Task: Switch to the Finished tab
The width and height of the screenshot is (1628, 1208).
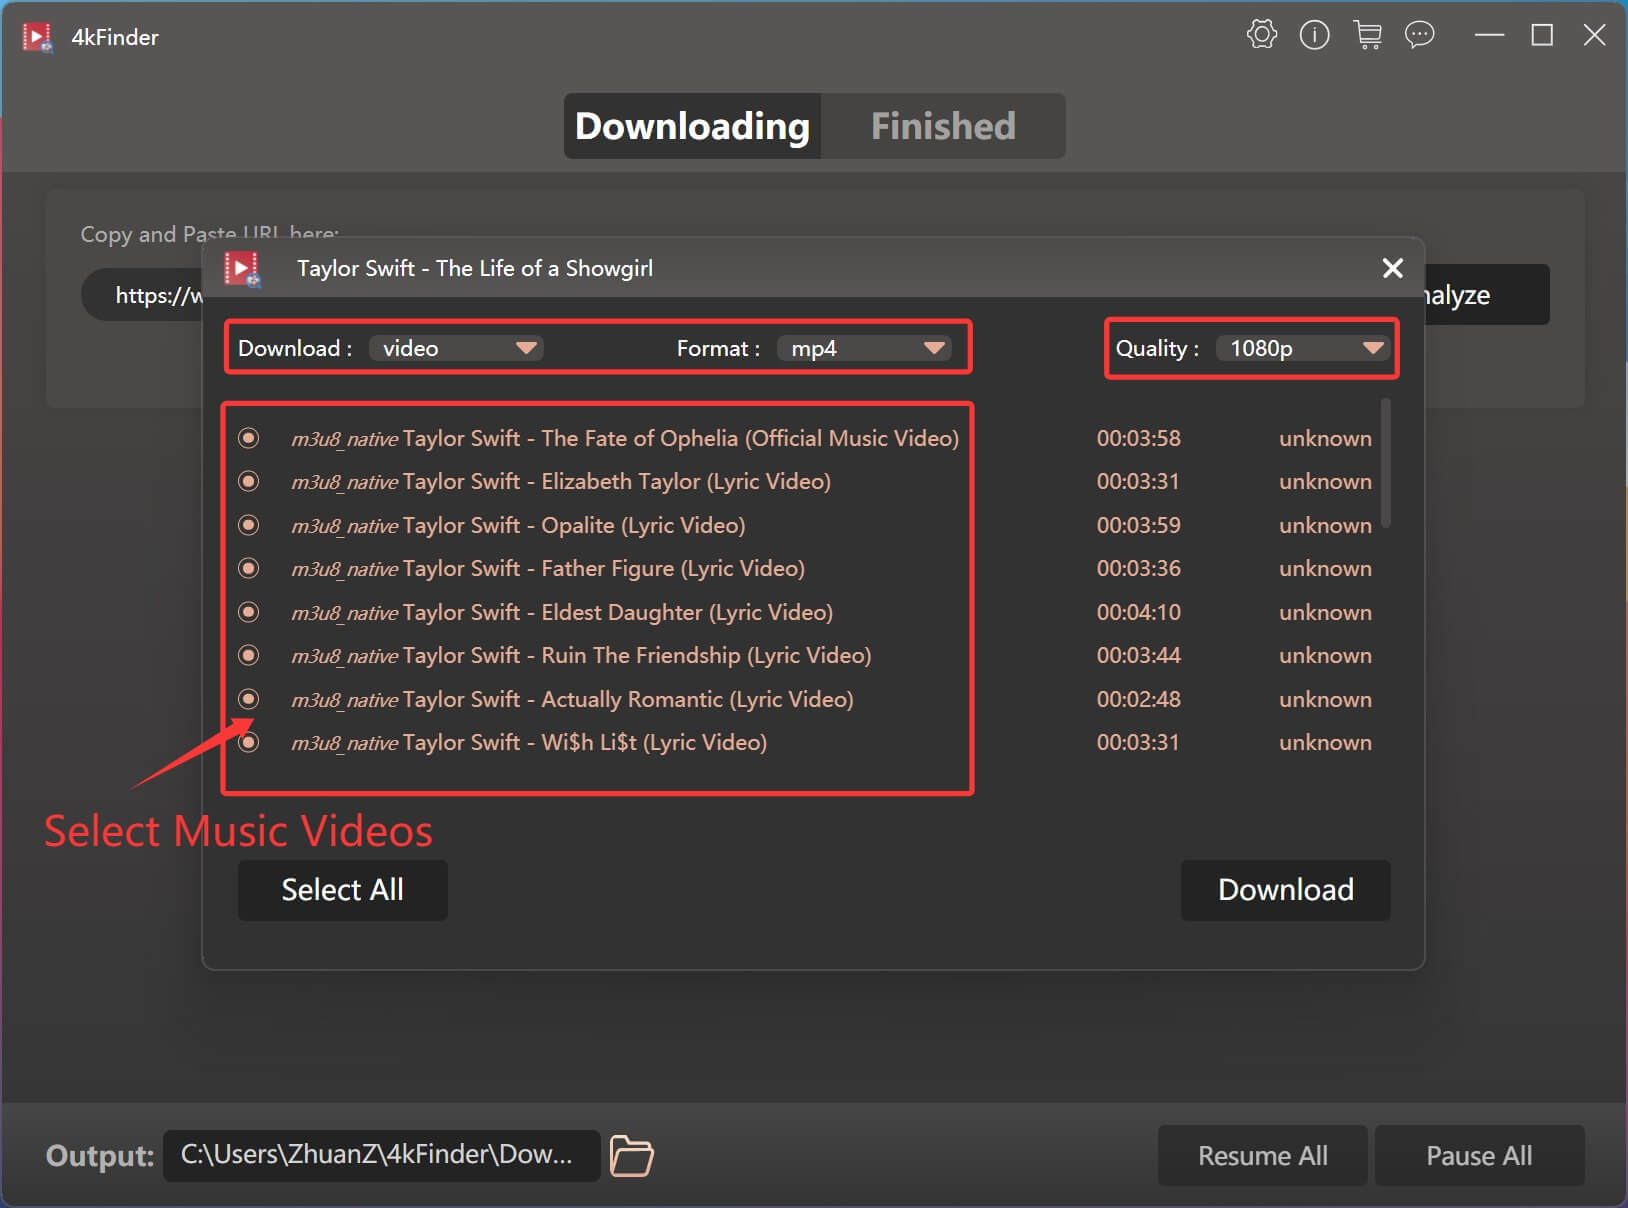Action: 942,126
